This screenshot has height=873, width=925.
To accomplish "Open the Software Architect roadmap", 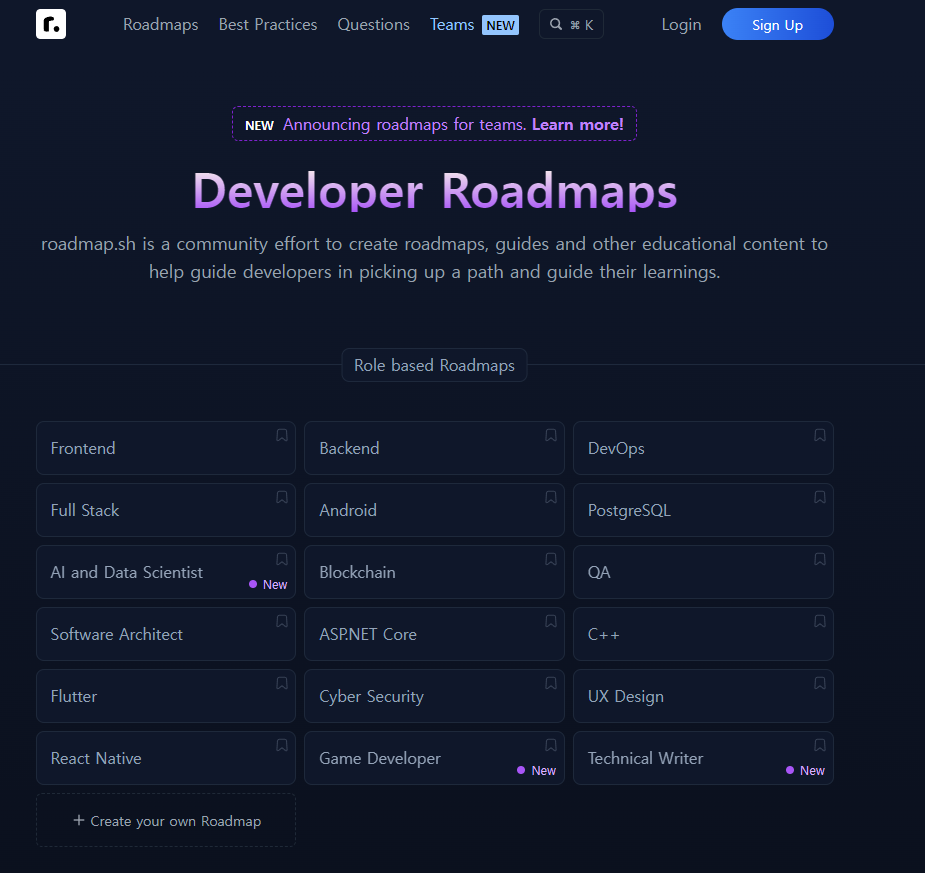I will pos(166,634).
